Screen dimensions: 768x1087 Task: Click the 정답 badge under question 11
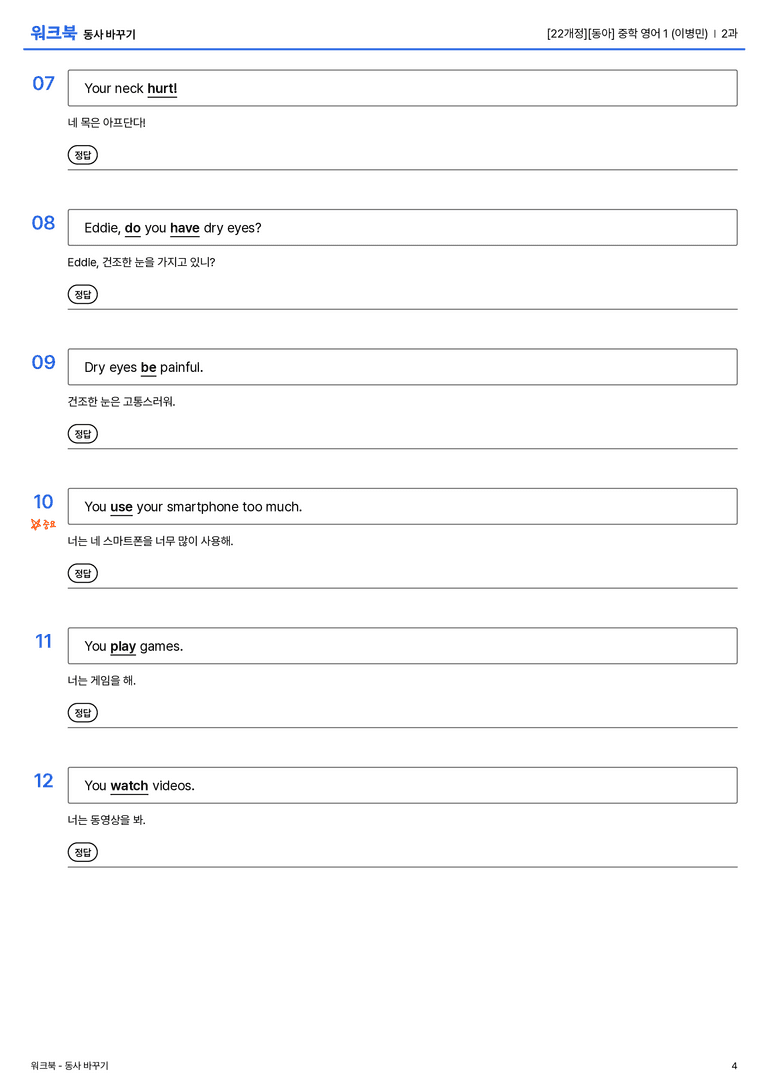82,713
